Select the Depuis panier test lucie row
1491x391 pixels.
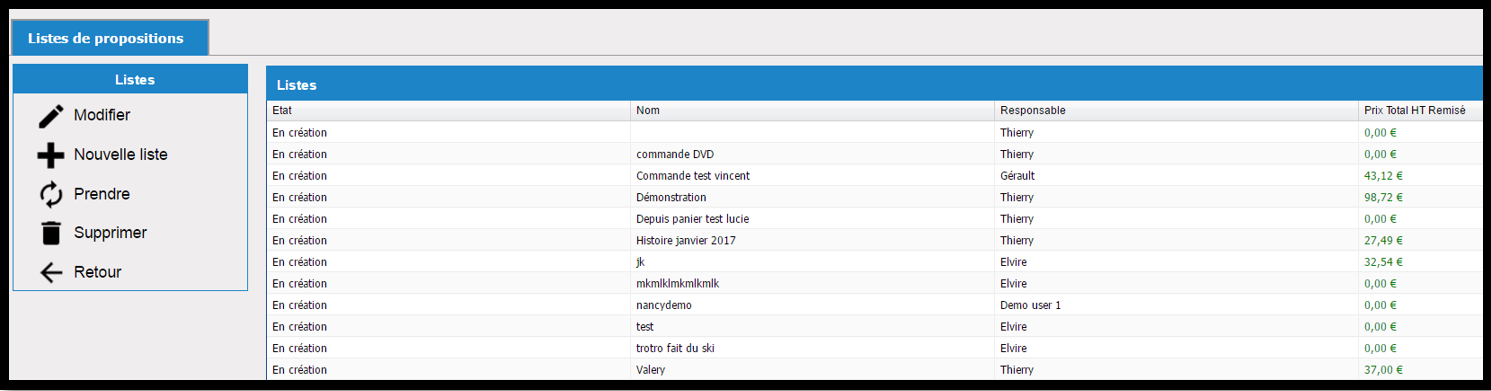click(875, 219)
